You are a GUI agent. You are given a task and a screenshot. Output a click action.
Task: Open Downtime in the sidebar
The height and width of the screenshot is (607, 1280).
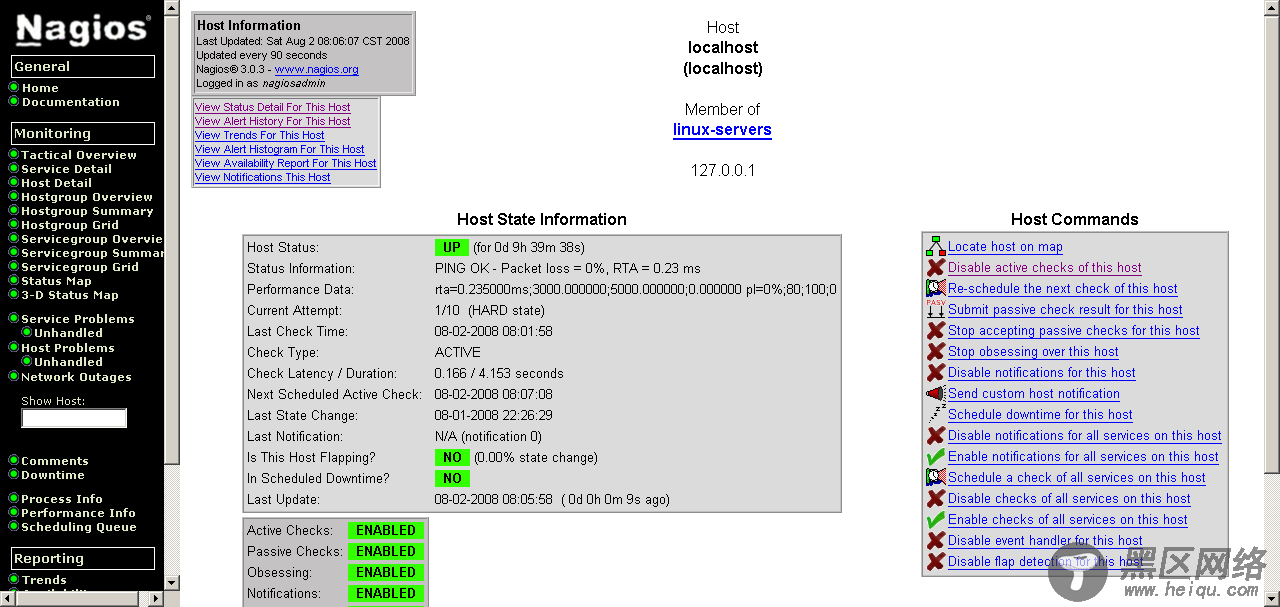pyautogui.click(x=53, y=475)
